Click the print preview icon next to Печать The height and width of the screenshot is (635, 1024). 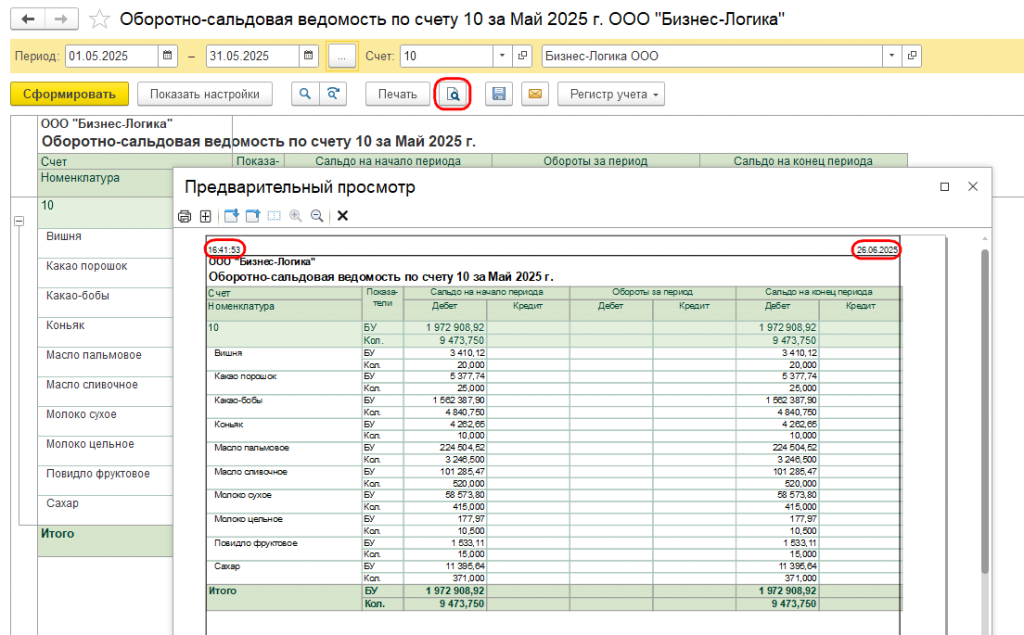click(453, 94)
